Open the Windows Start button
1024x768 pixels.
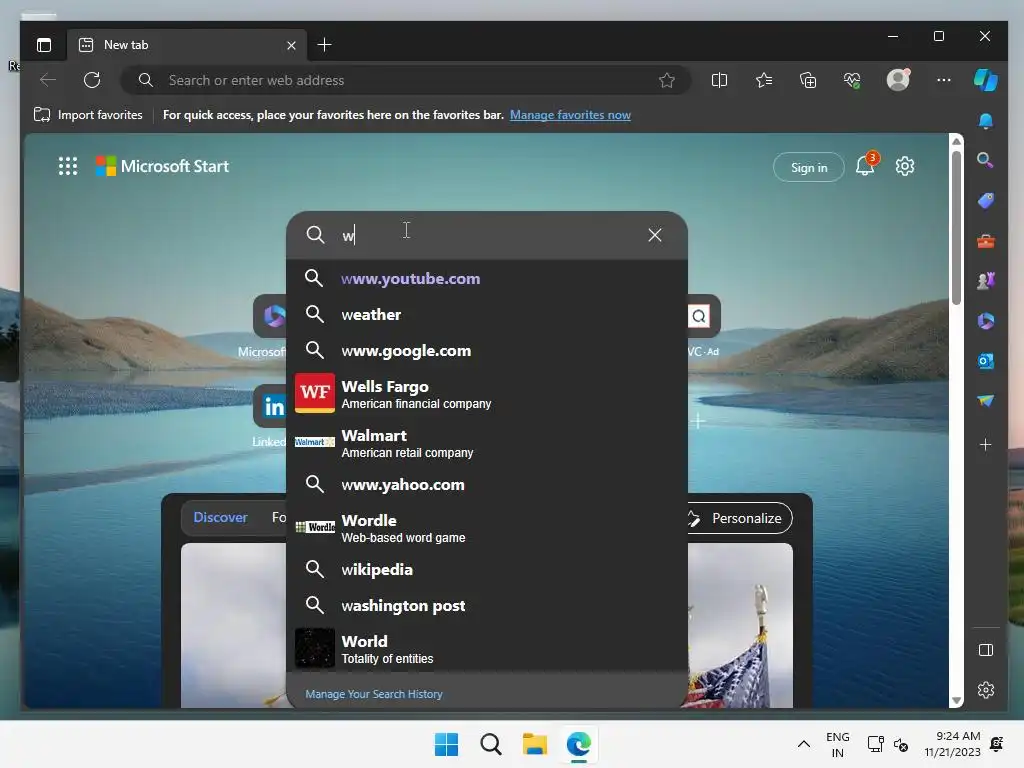(x=447, y=744)
